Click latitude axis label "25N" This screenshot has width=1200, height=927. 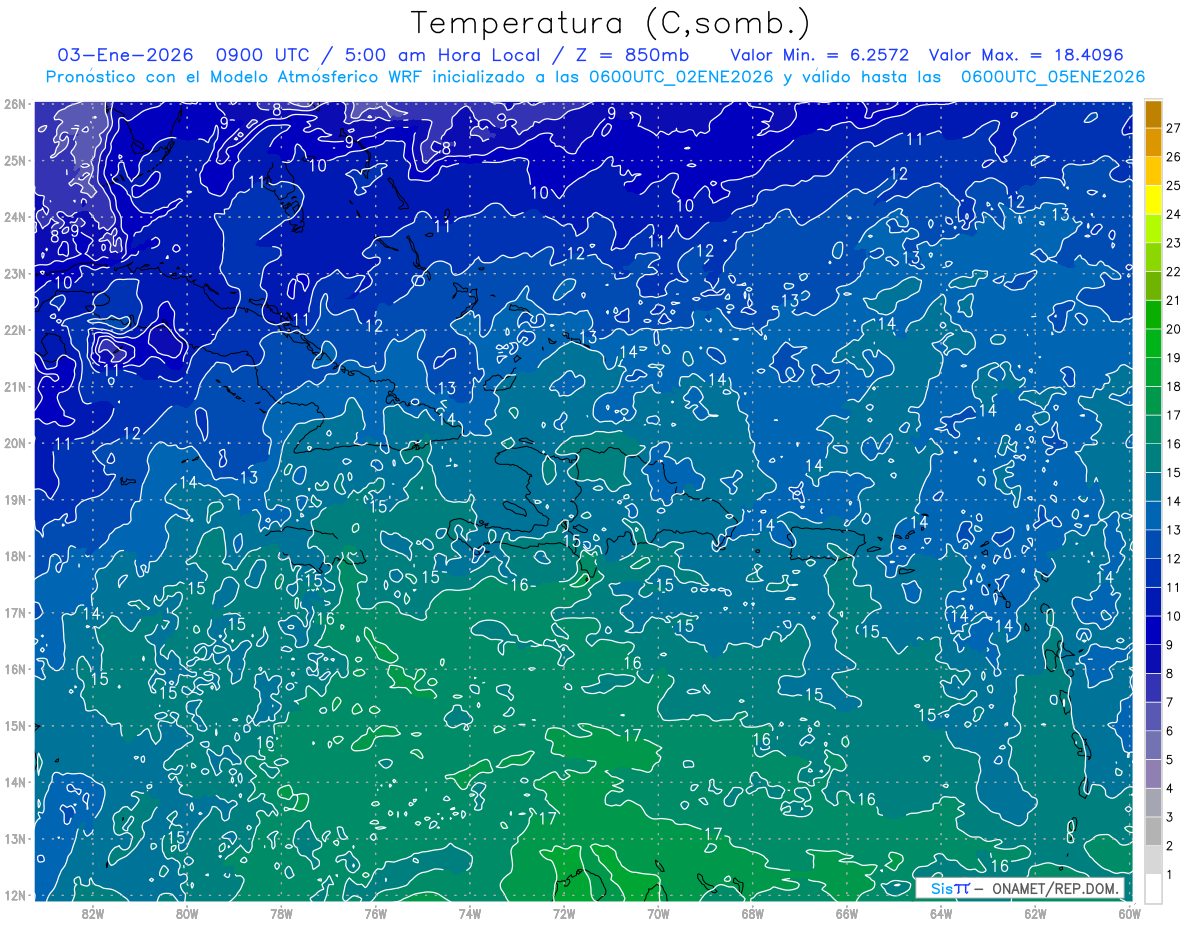click(x=14, y=160)
